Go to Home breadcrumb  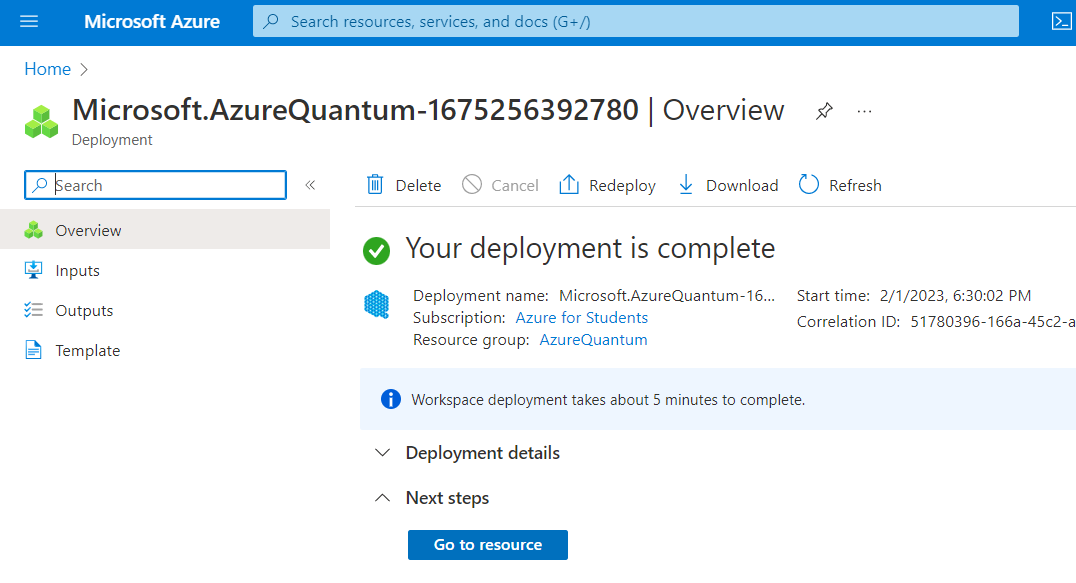click(47, 69)
